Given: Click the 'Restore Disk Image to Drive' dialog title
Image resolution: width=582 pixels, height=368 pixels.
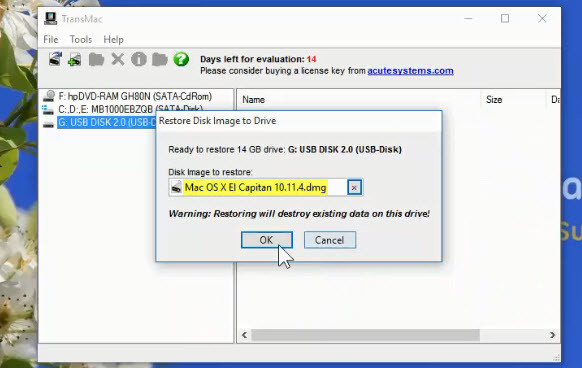Looking at the screenshot, I should coord(218,121).
